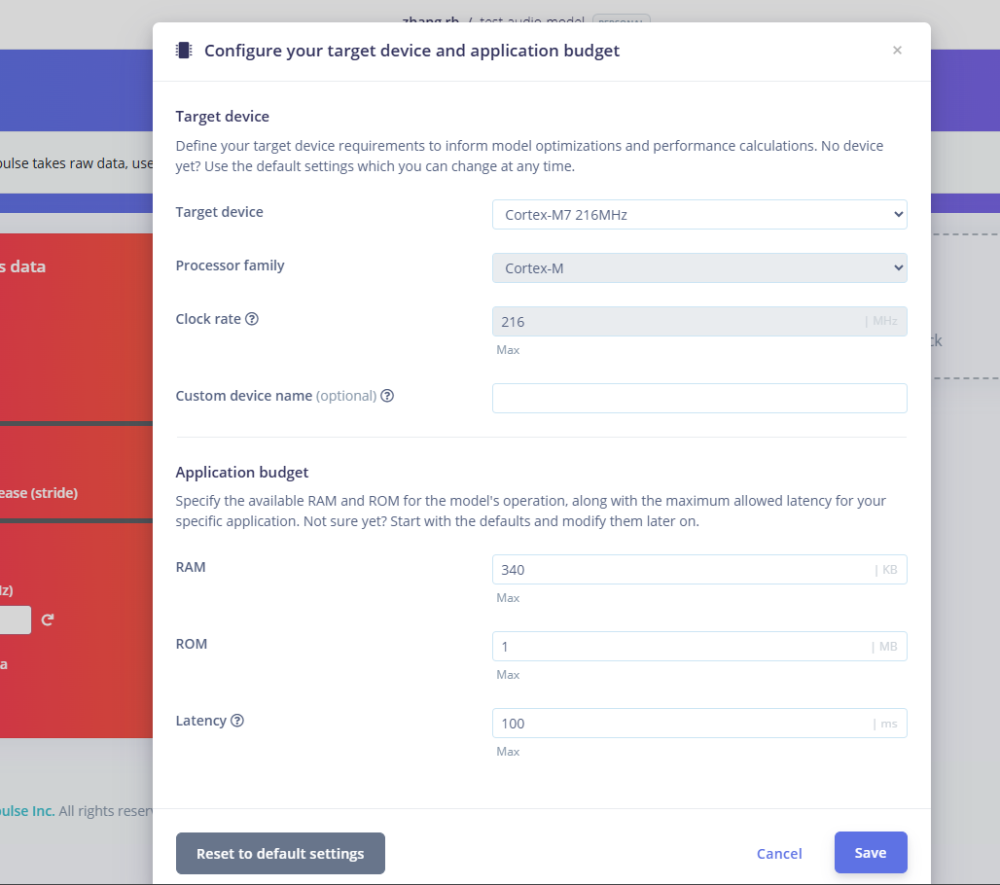1000x885 pixels.
Task: Click the ms unit label in Latency field
Action: 886,723
